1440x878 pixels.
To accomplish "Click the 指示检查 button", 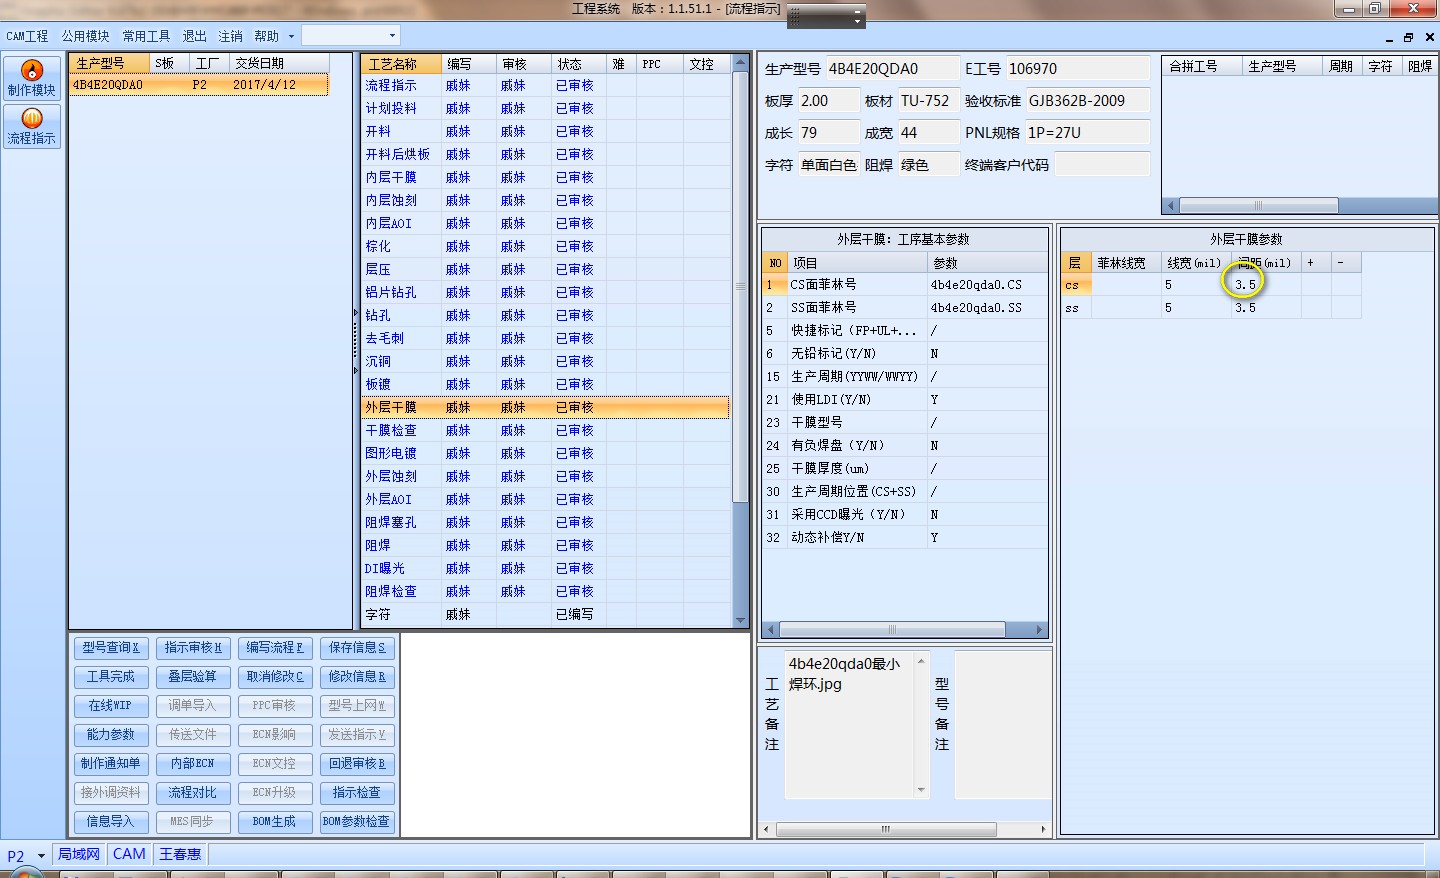I will click(x=357, y=793).
